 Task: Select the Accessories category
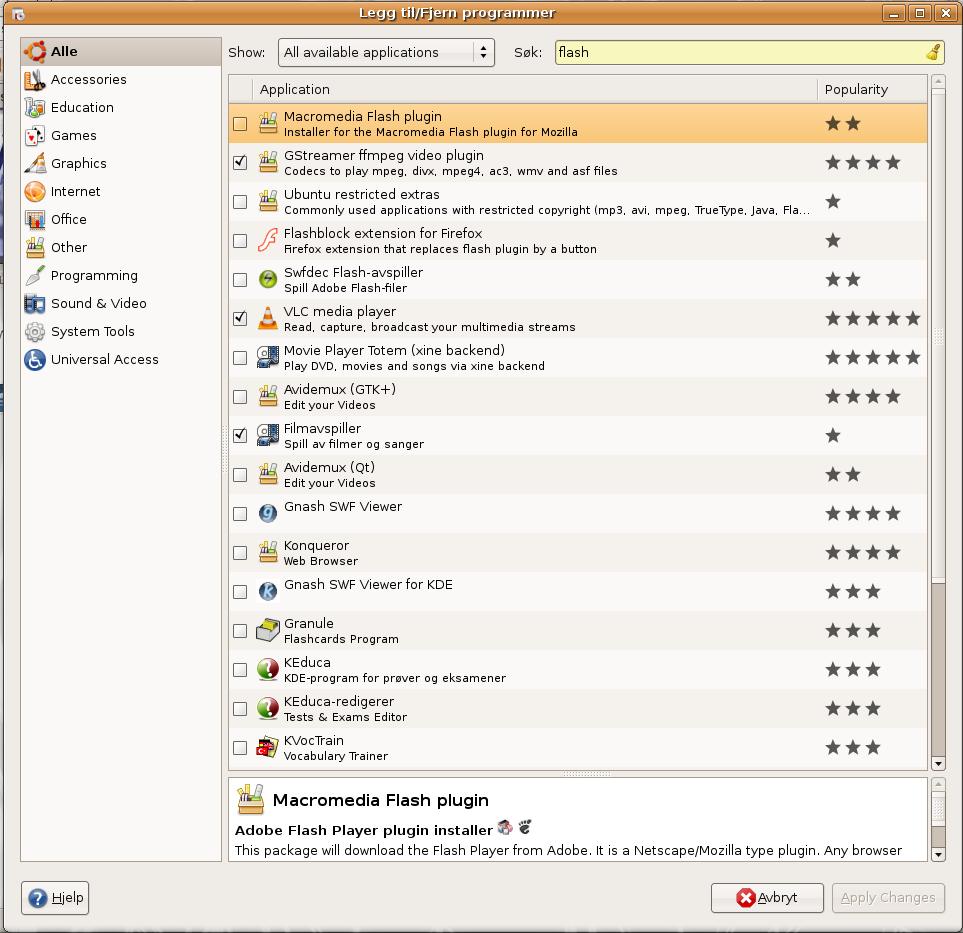click(x=120, y=80)
